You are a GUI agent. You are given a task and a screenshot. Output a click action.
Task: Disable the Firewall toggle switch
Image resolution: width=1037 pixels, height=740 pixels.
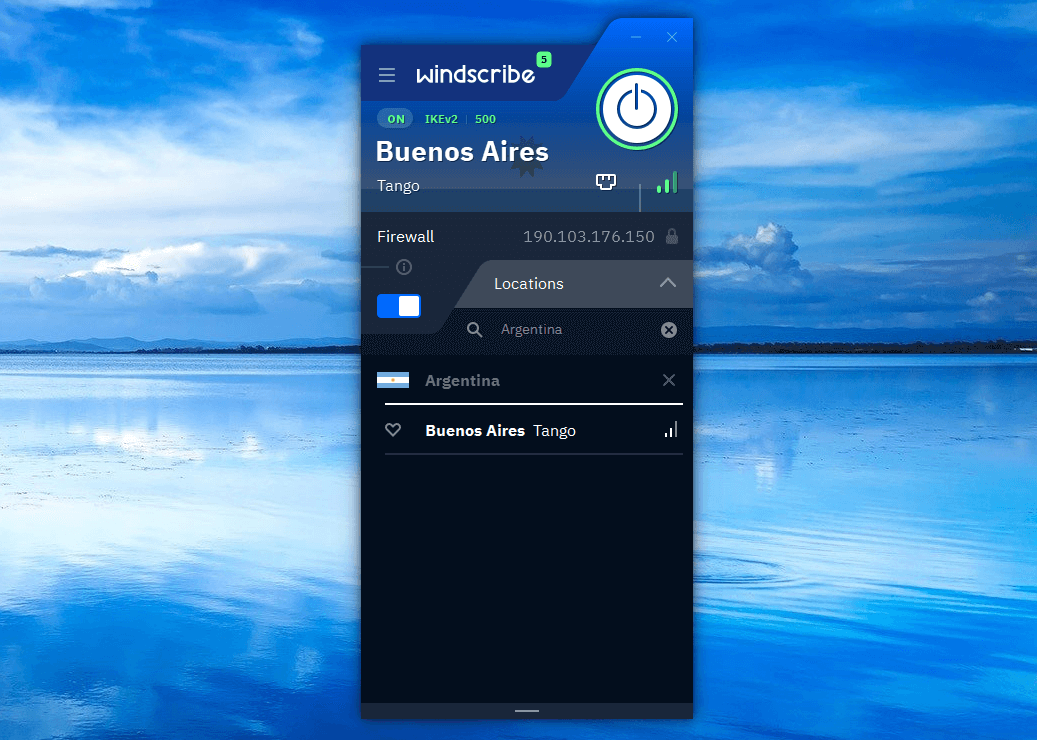(x=399, y=306)
